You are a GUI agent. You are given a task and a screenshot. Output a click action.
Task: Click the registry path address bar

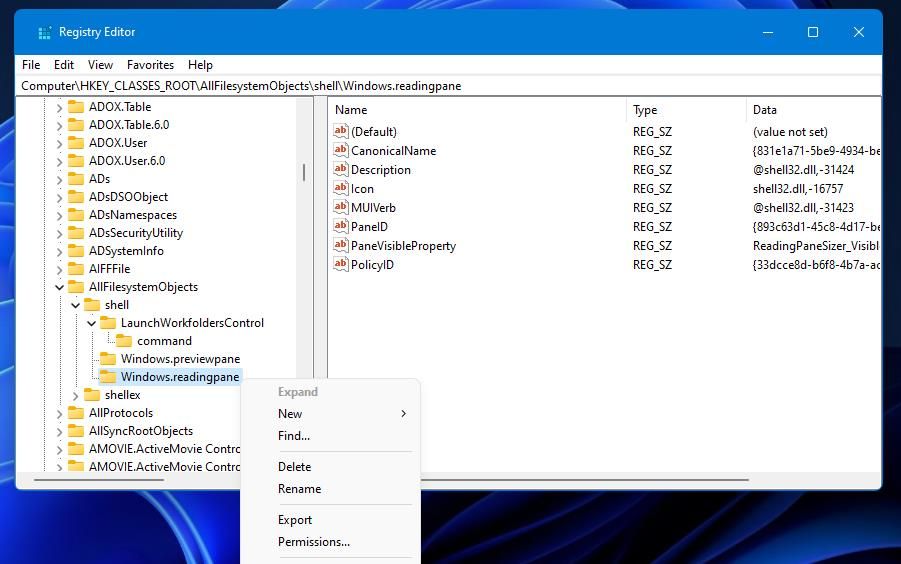448,86
